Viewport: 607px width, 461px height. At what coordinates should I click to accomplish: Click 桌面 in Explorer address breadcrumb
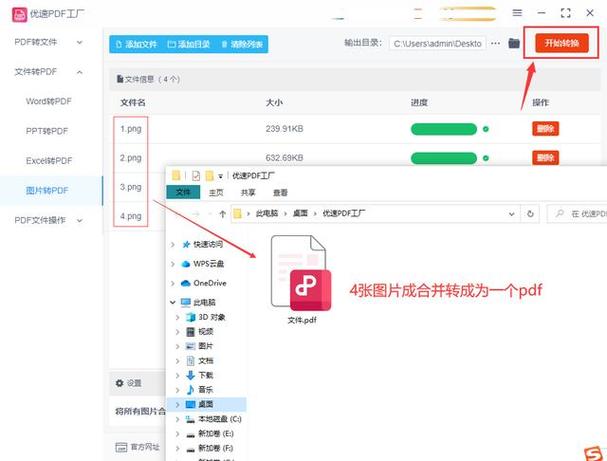[300, 213]
